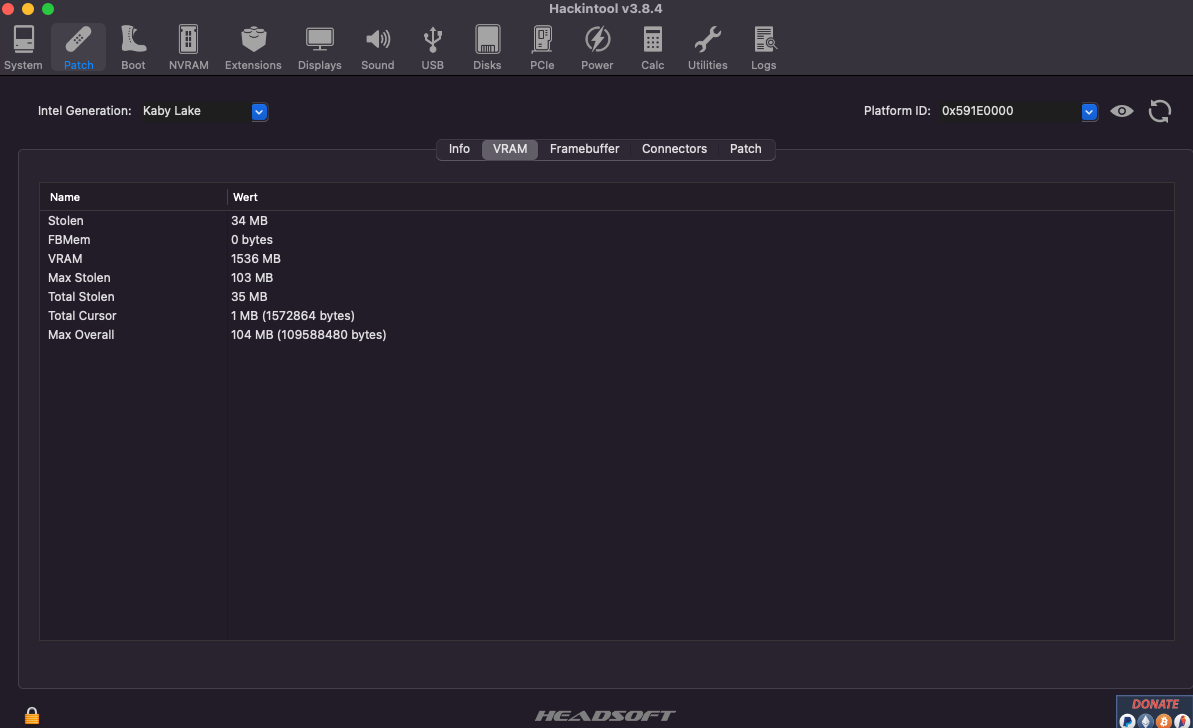Select the Max Stolen row
Image resolution: width=1193 pixels, height=728 pixels.
606,278
